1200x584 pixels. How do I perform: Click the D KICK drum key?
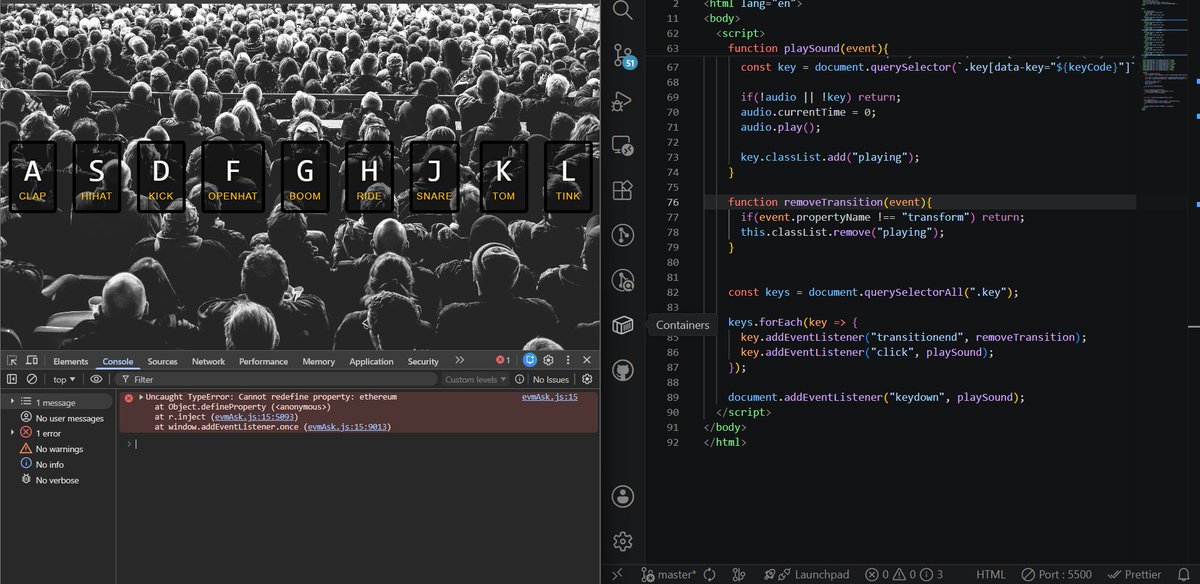(x=160, y=177)
